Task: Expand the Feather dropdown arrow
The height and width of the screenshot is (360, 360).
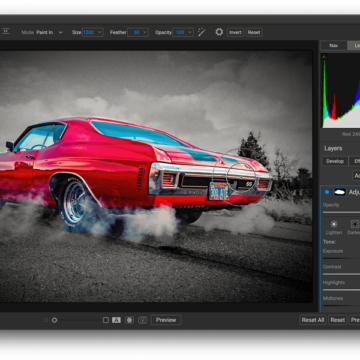Action: 145,32
